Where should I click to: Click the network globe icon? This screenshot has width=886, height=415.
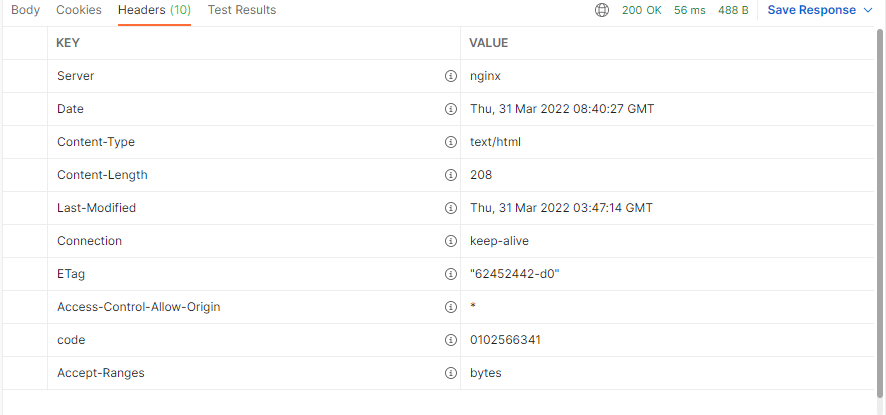point(602,10)
